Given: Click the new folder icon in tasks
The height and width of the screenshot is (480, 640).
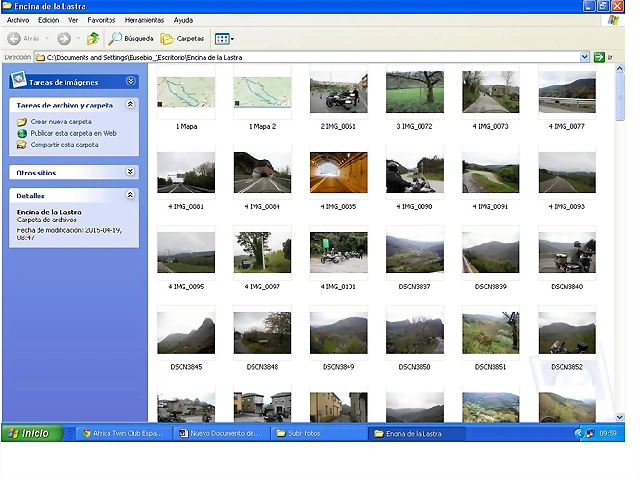Looking at the screenshot, I should 22,122.
